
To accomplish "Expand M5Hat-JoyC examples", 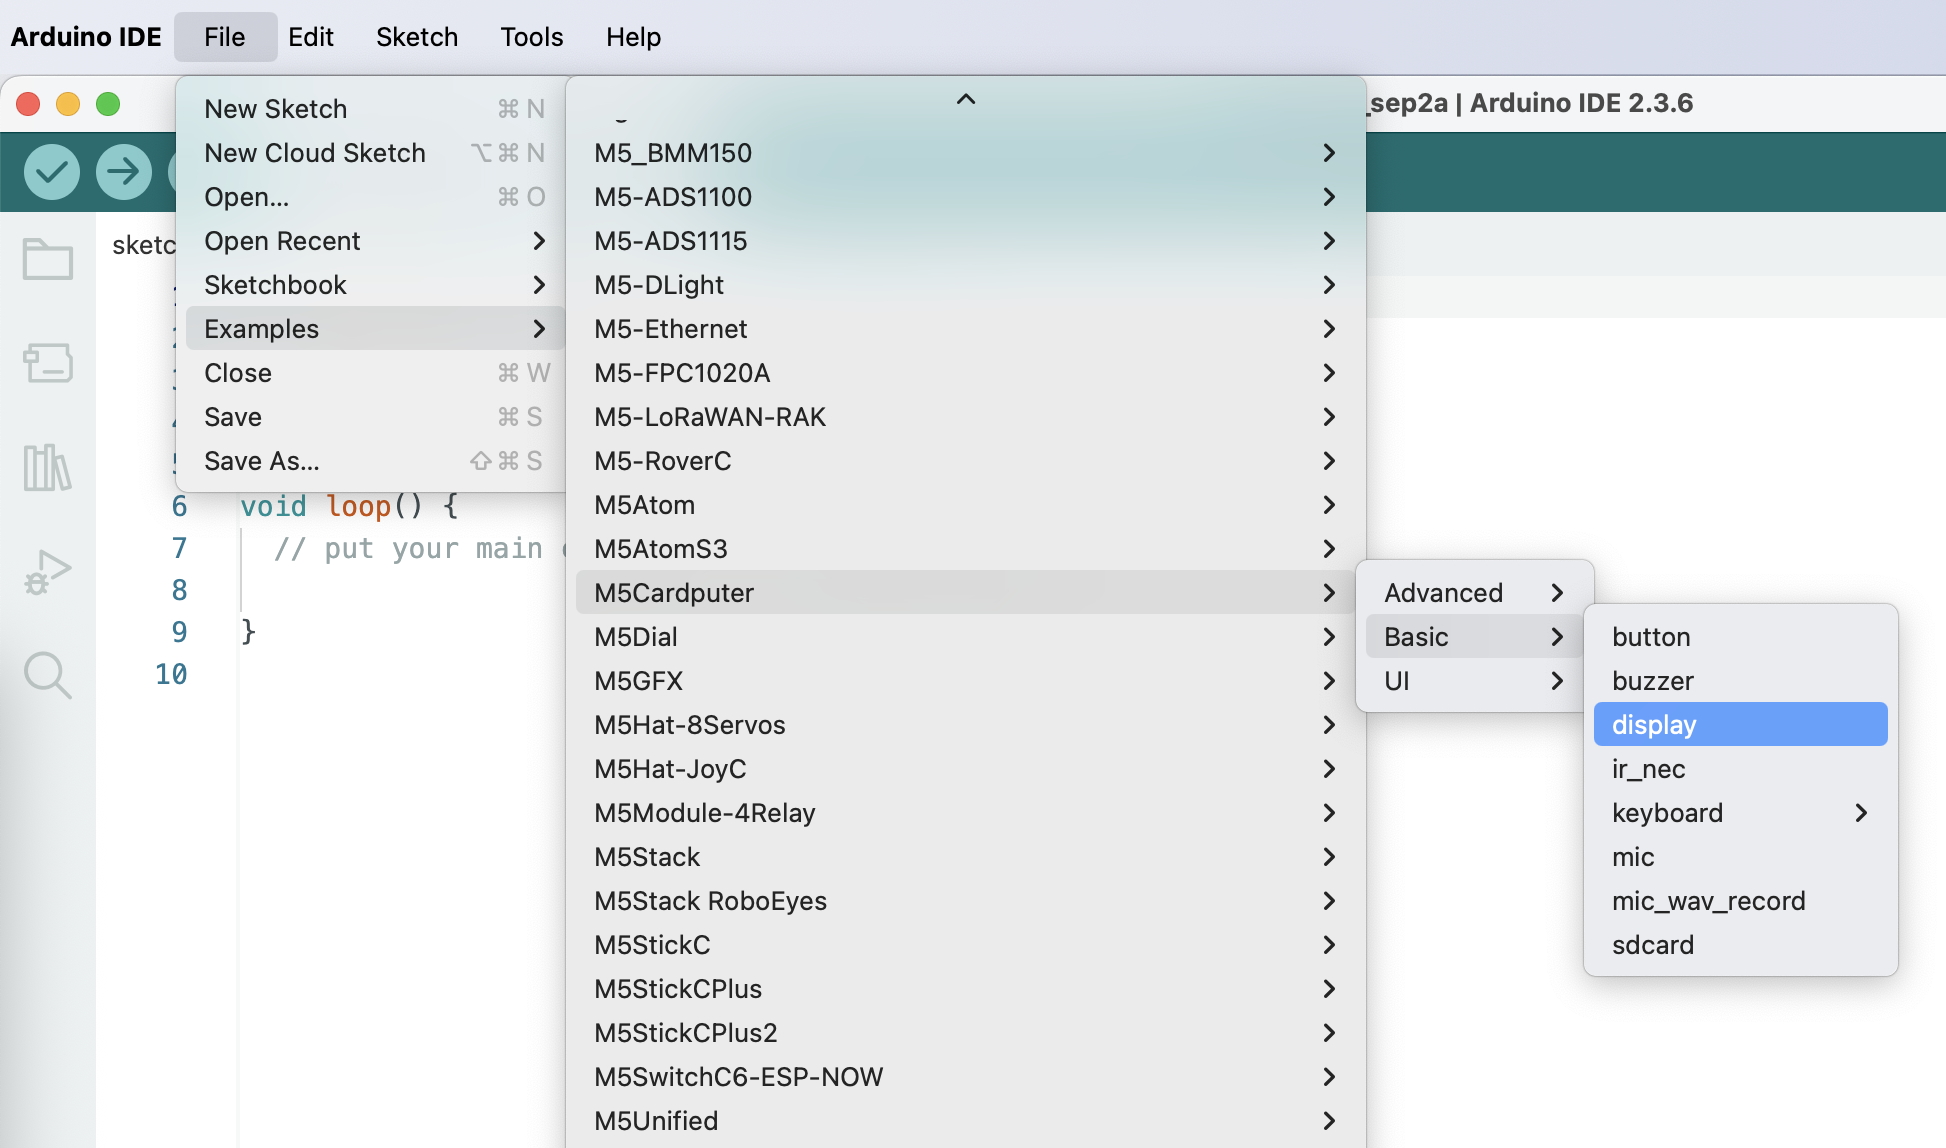I will point(965,769).
